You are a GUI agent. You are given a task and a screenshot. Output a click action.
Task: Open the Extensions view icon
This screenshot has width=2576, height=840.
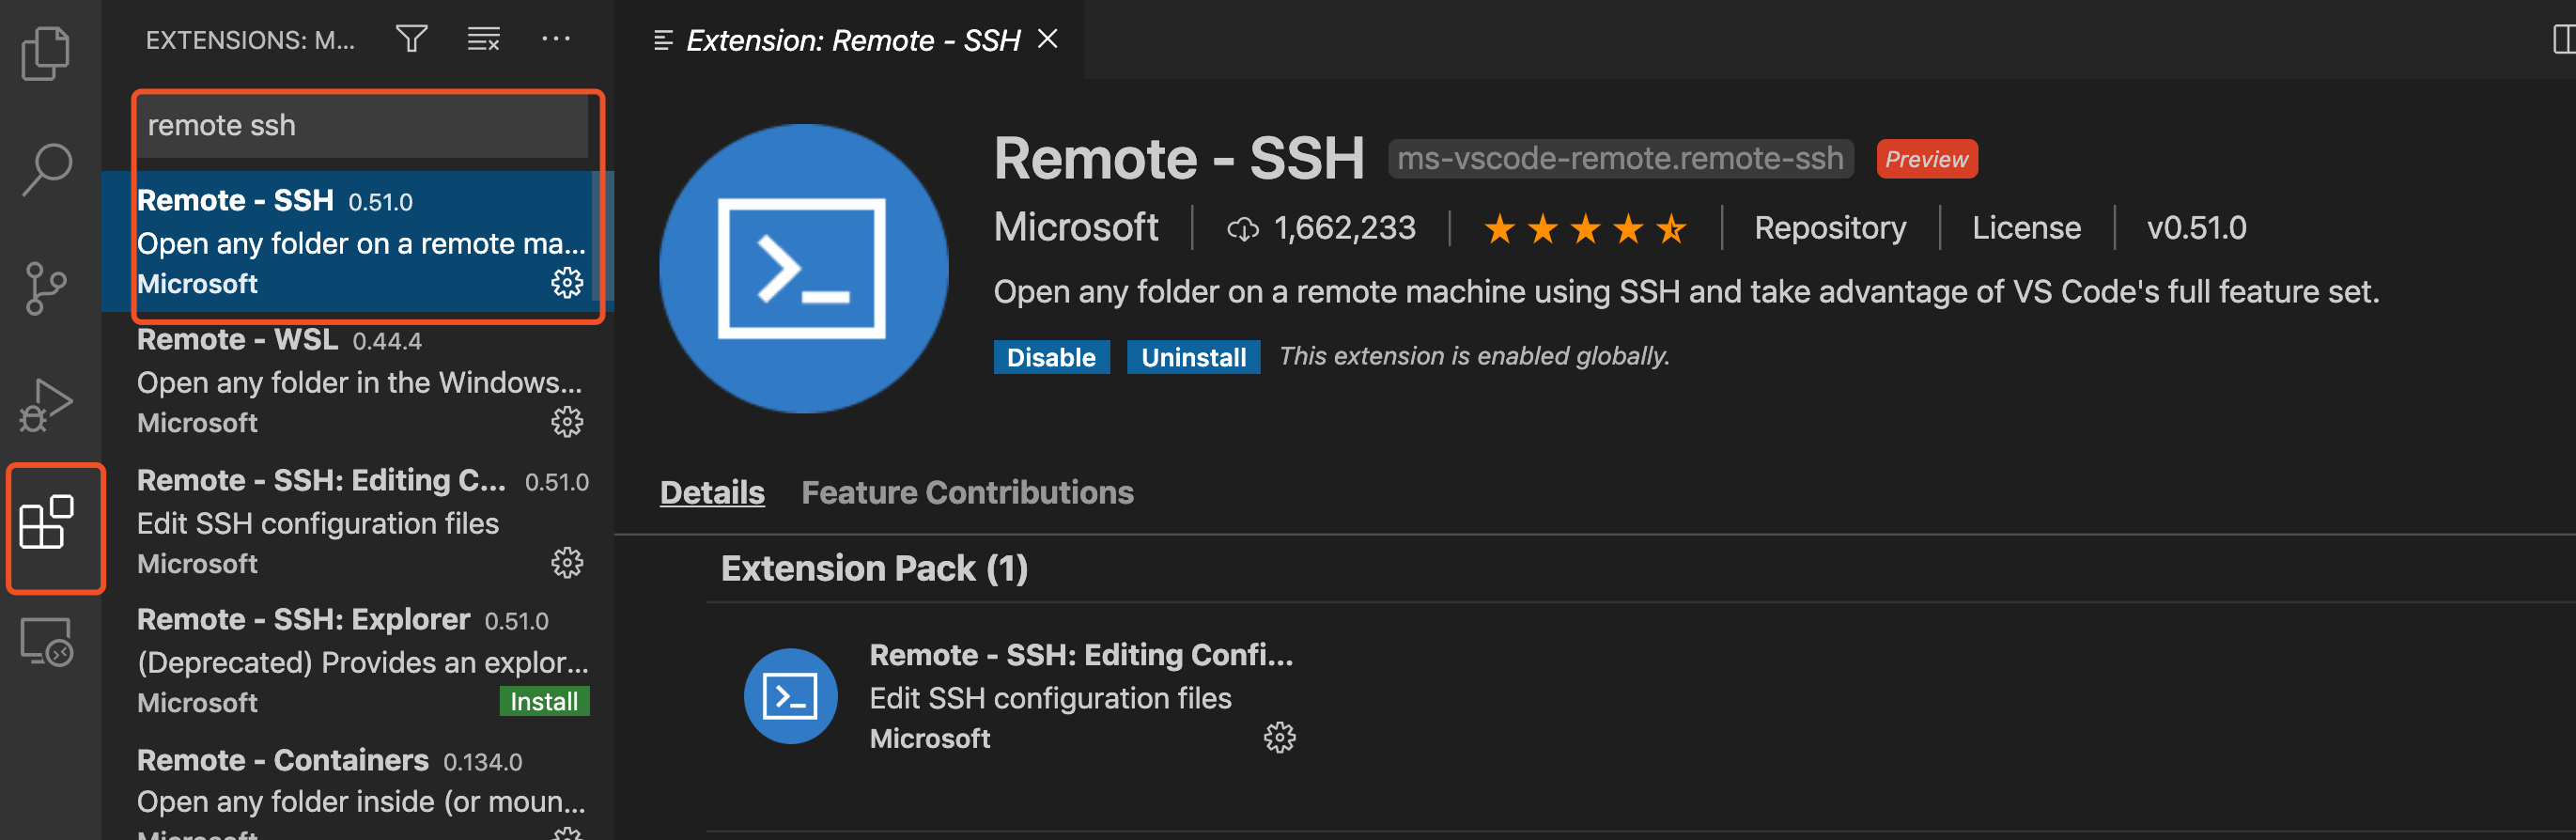tap(47, 522)
